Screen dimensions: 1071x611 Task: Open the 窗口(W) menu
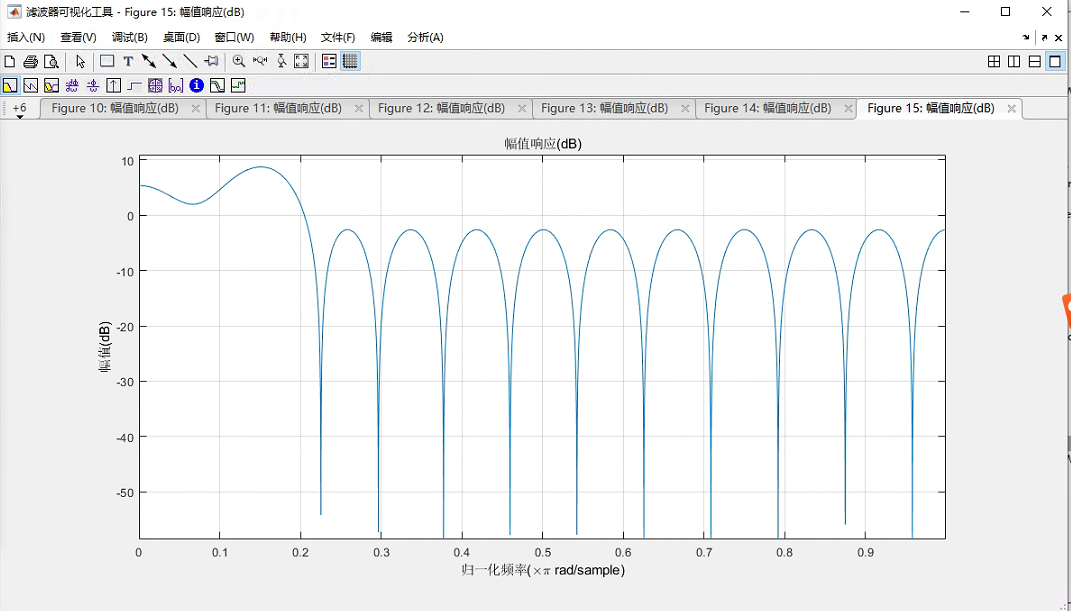pyautogui.click(x=234, y=38)
